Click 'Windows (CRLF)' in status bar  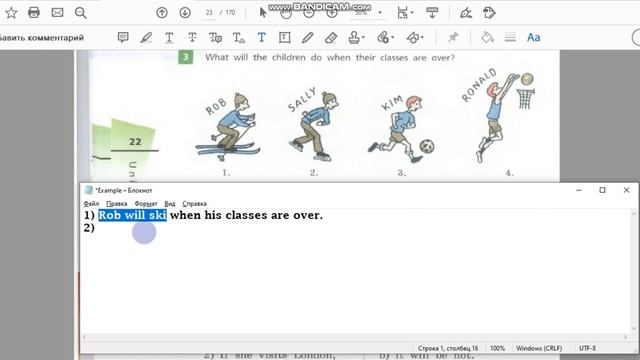pos(539,348)
